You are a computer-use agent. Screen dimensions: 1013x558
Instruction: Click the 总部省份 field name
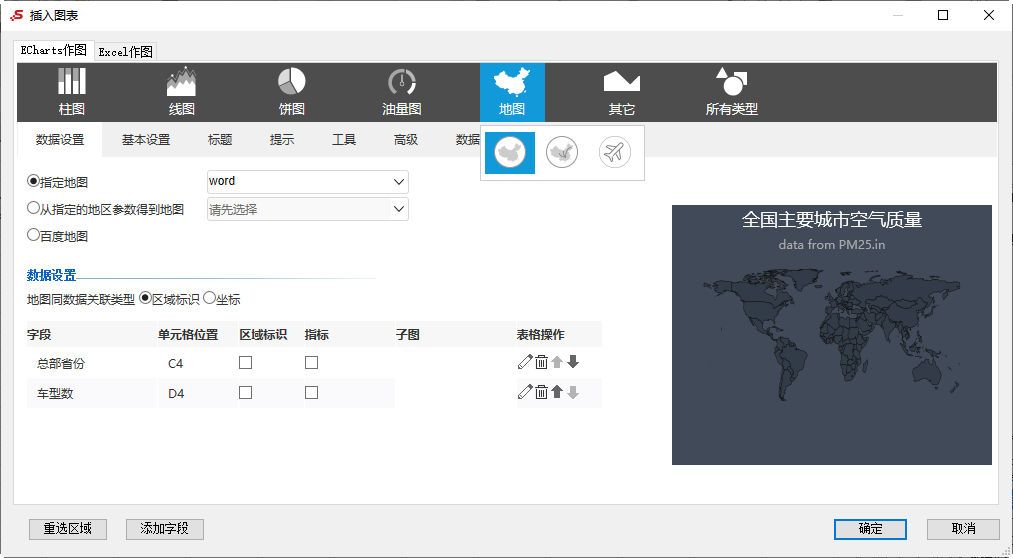tap(61, 364)
